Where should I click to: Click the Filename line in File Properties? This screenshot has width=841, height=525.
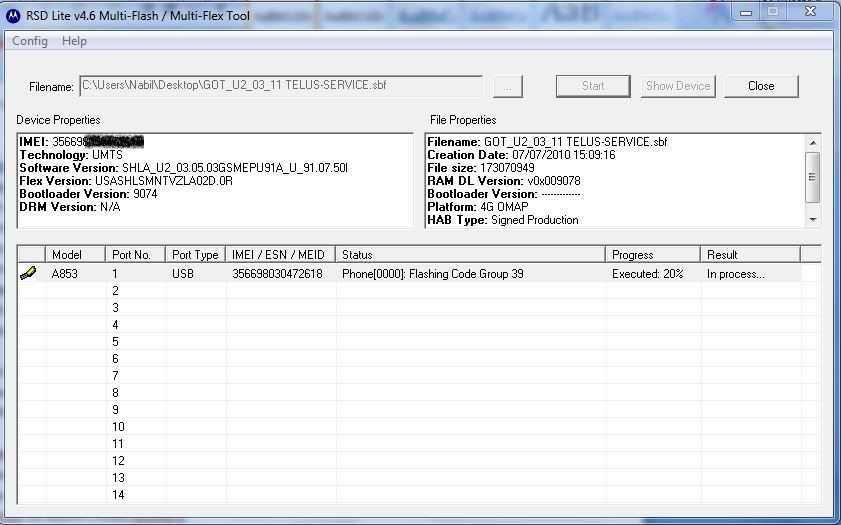(x=547, y=142)
